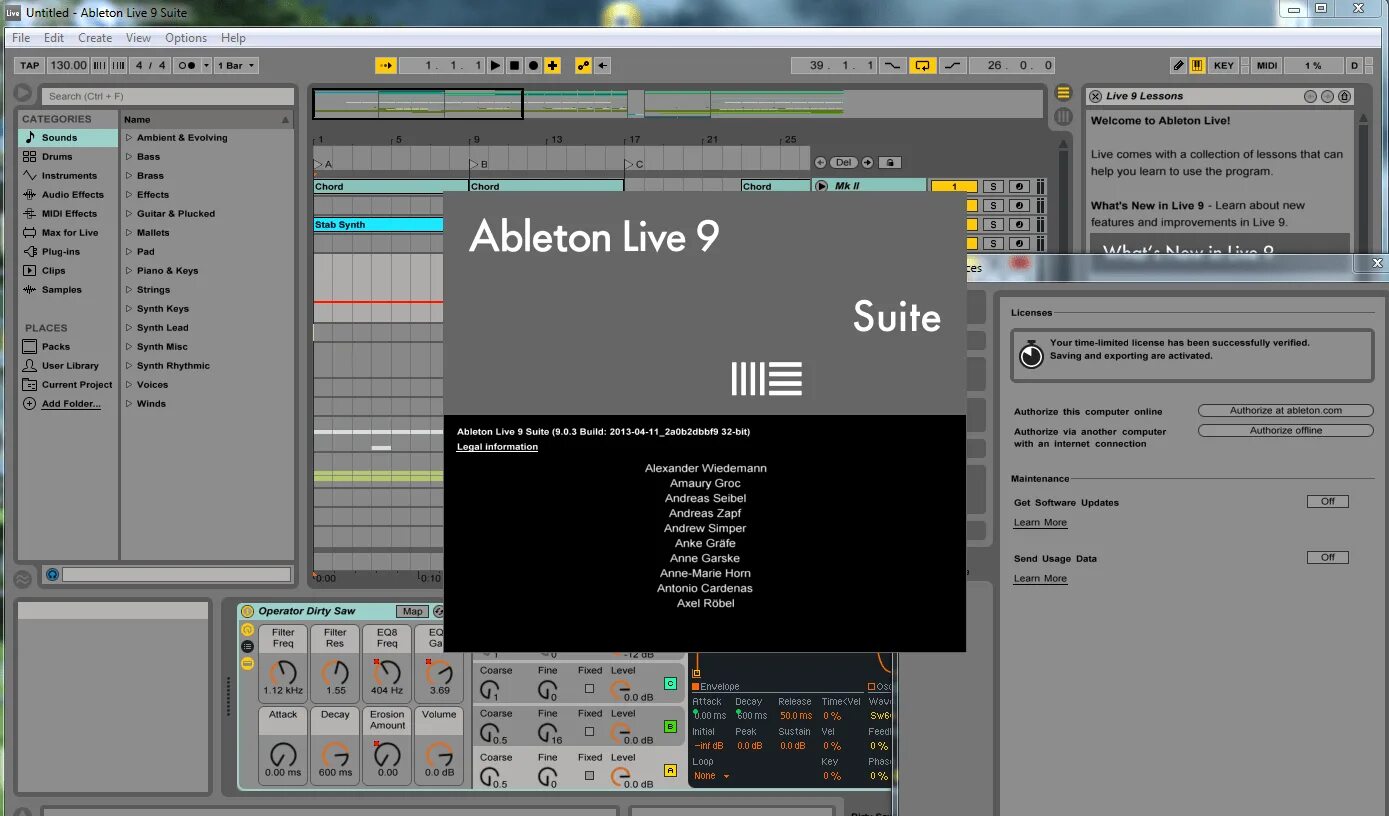
Task: Click the global Record button
Action: (x=533, y=65)
